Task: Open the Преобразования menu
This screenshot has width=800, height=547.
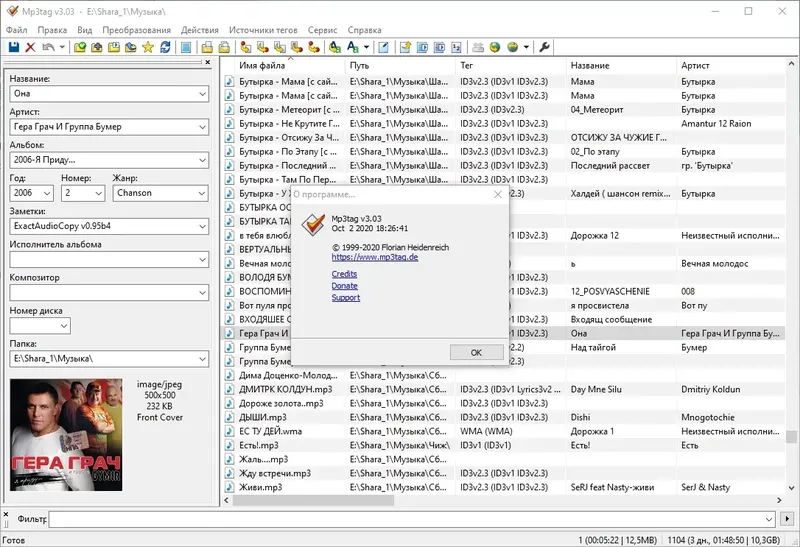Action: pyautogui.click(x=137, y=30)
